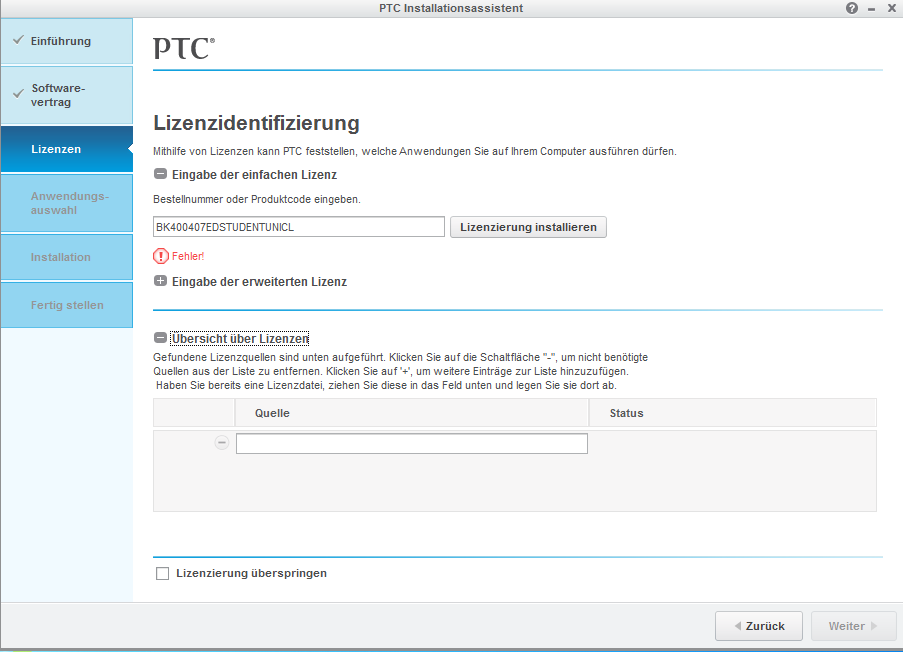
Task: Go back with Zurück button
Action: pyautogui.click(x=759, y=626)
